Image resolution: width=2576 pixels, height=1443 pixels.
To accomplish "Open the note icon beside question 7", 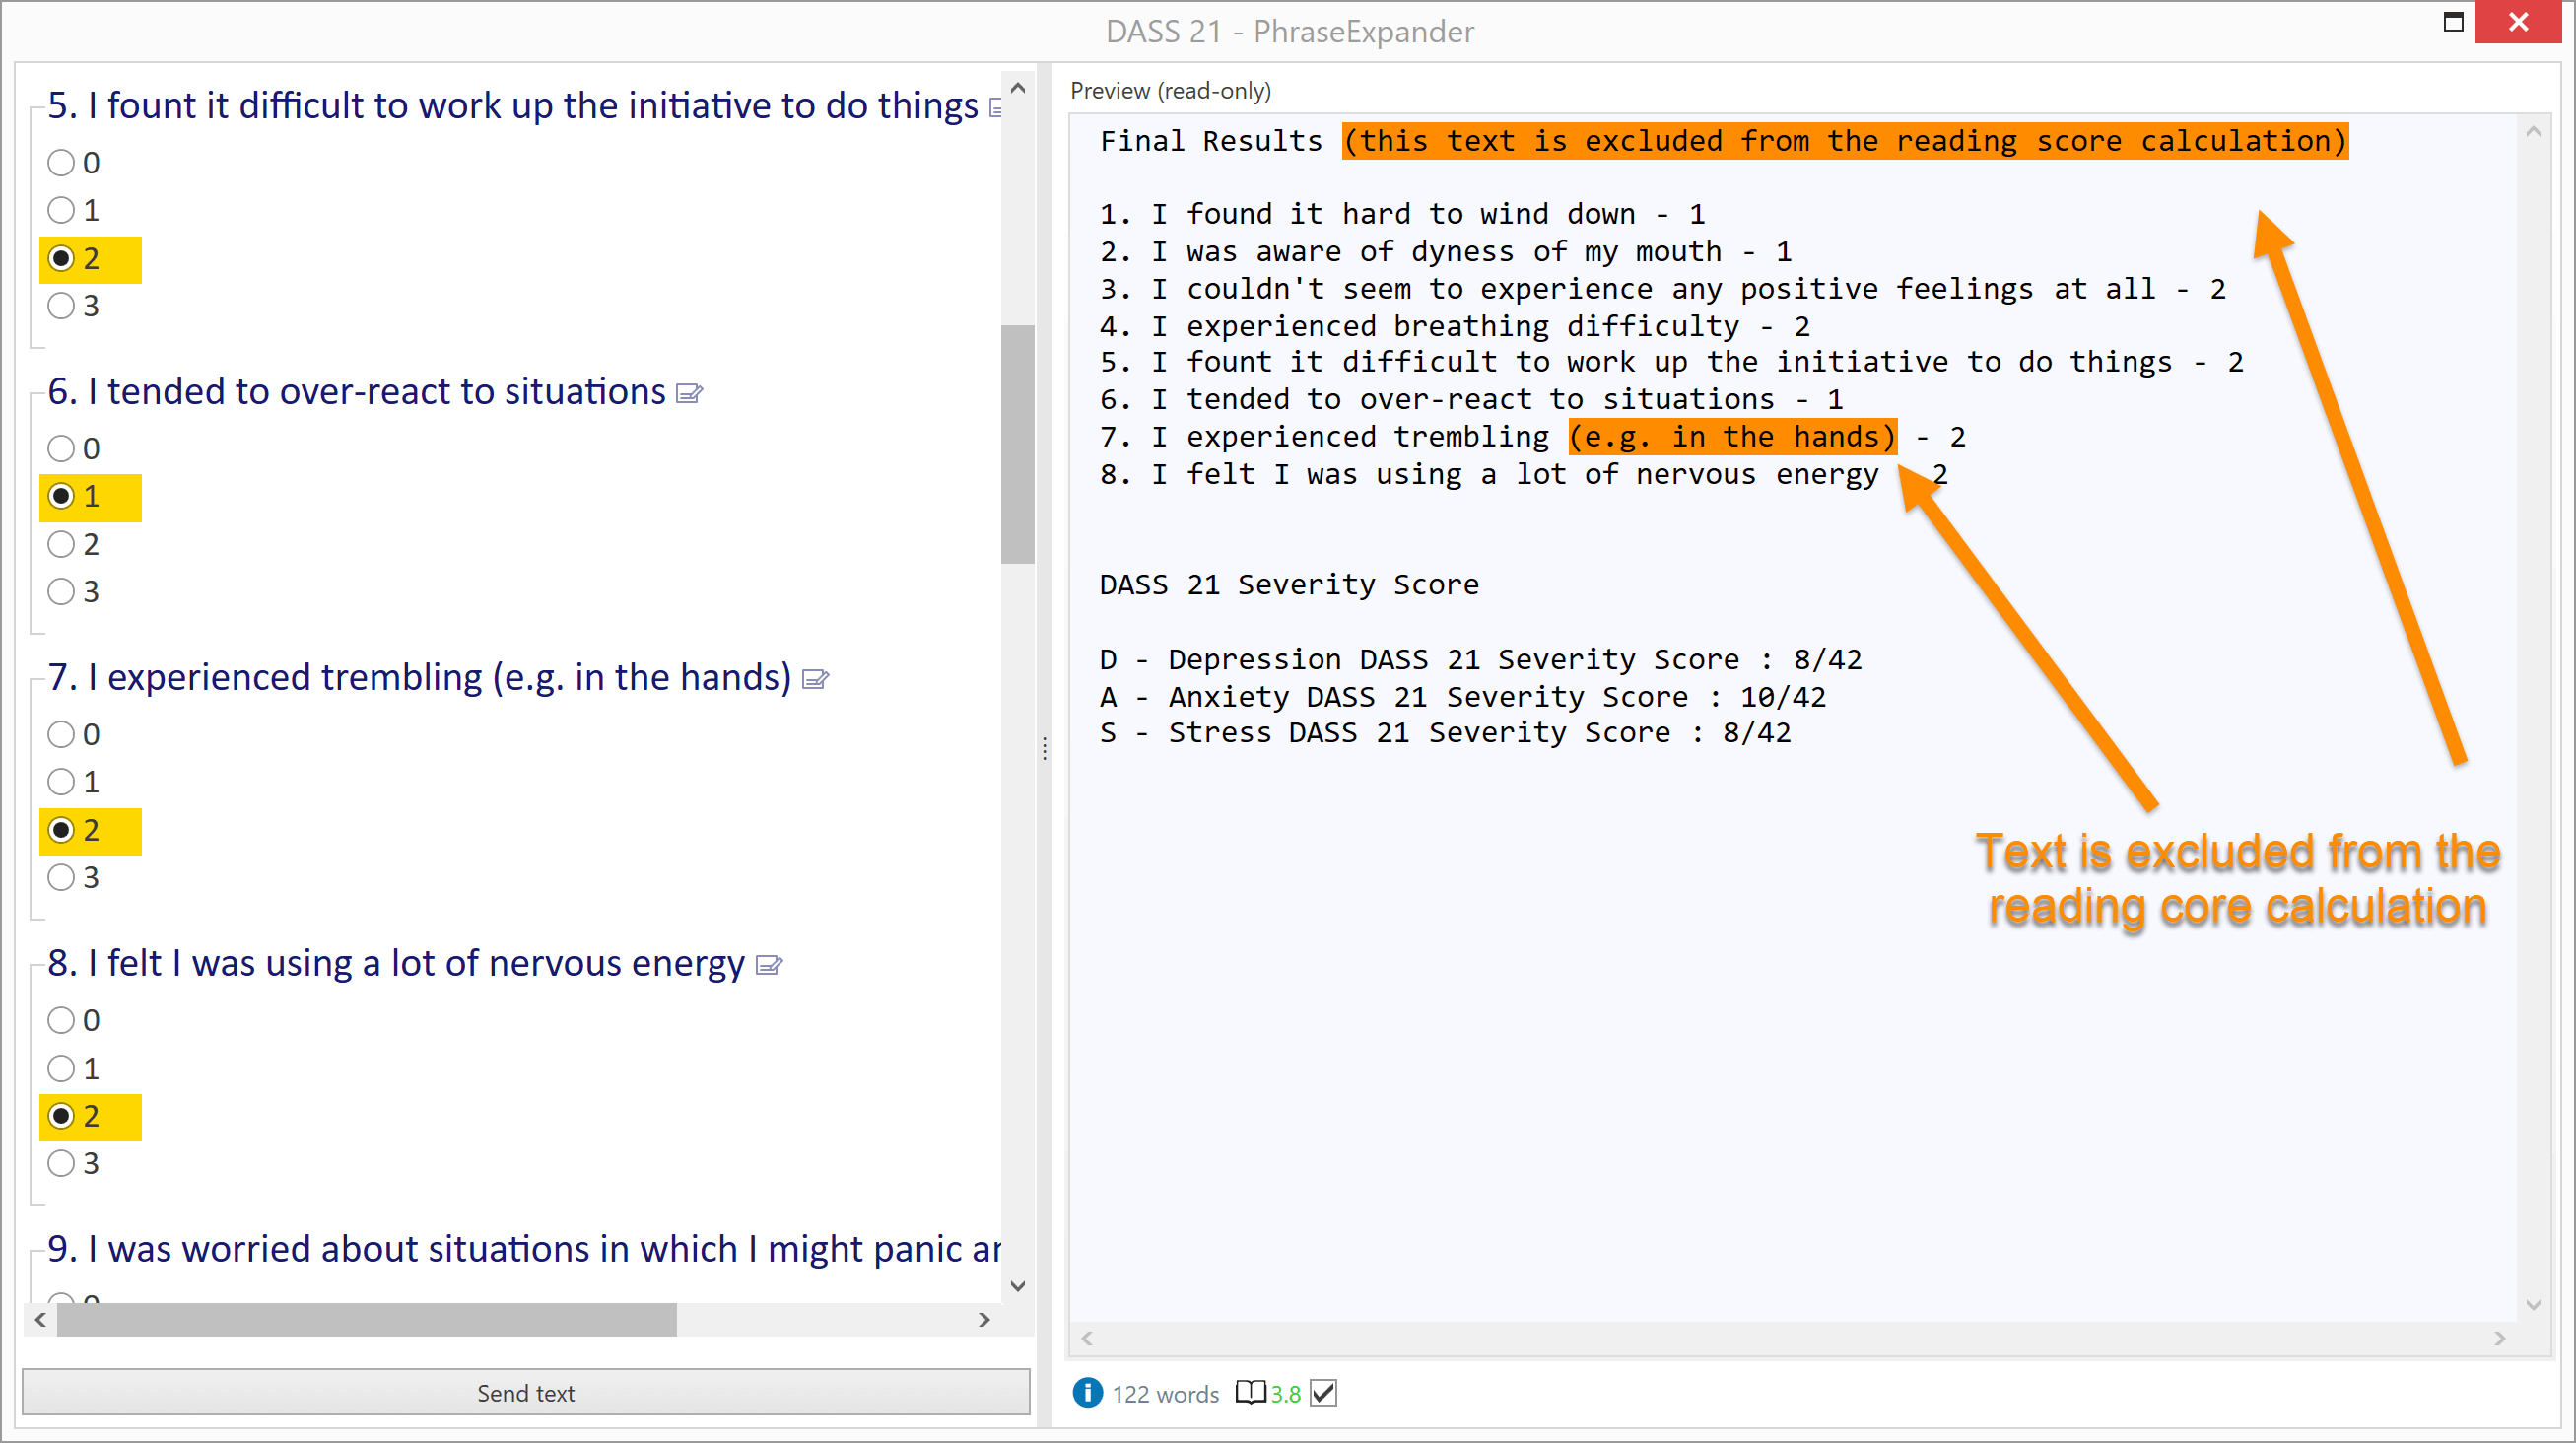I will 815,679.
